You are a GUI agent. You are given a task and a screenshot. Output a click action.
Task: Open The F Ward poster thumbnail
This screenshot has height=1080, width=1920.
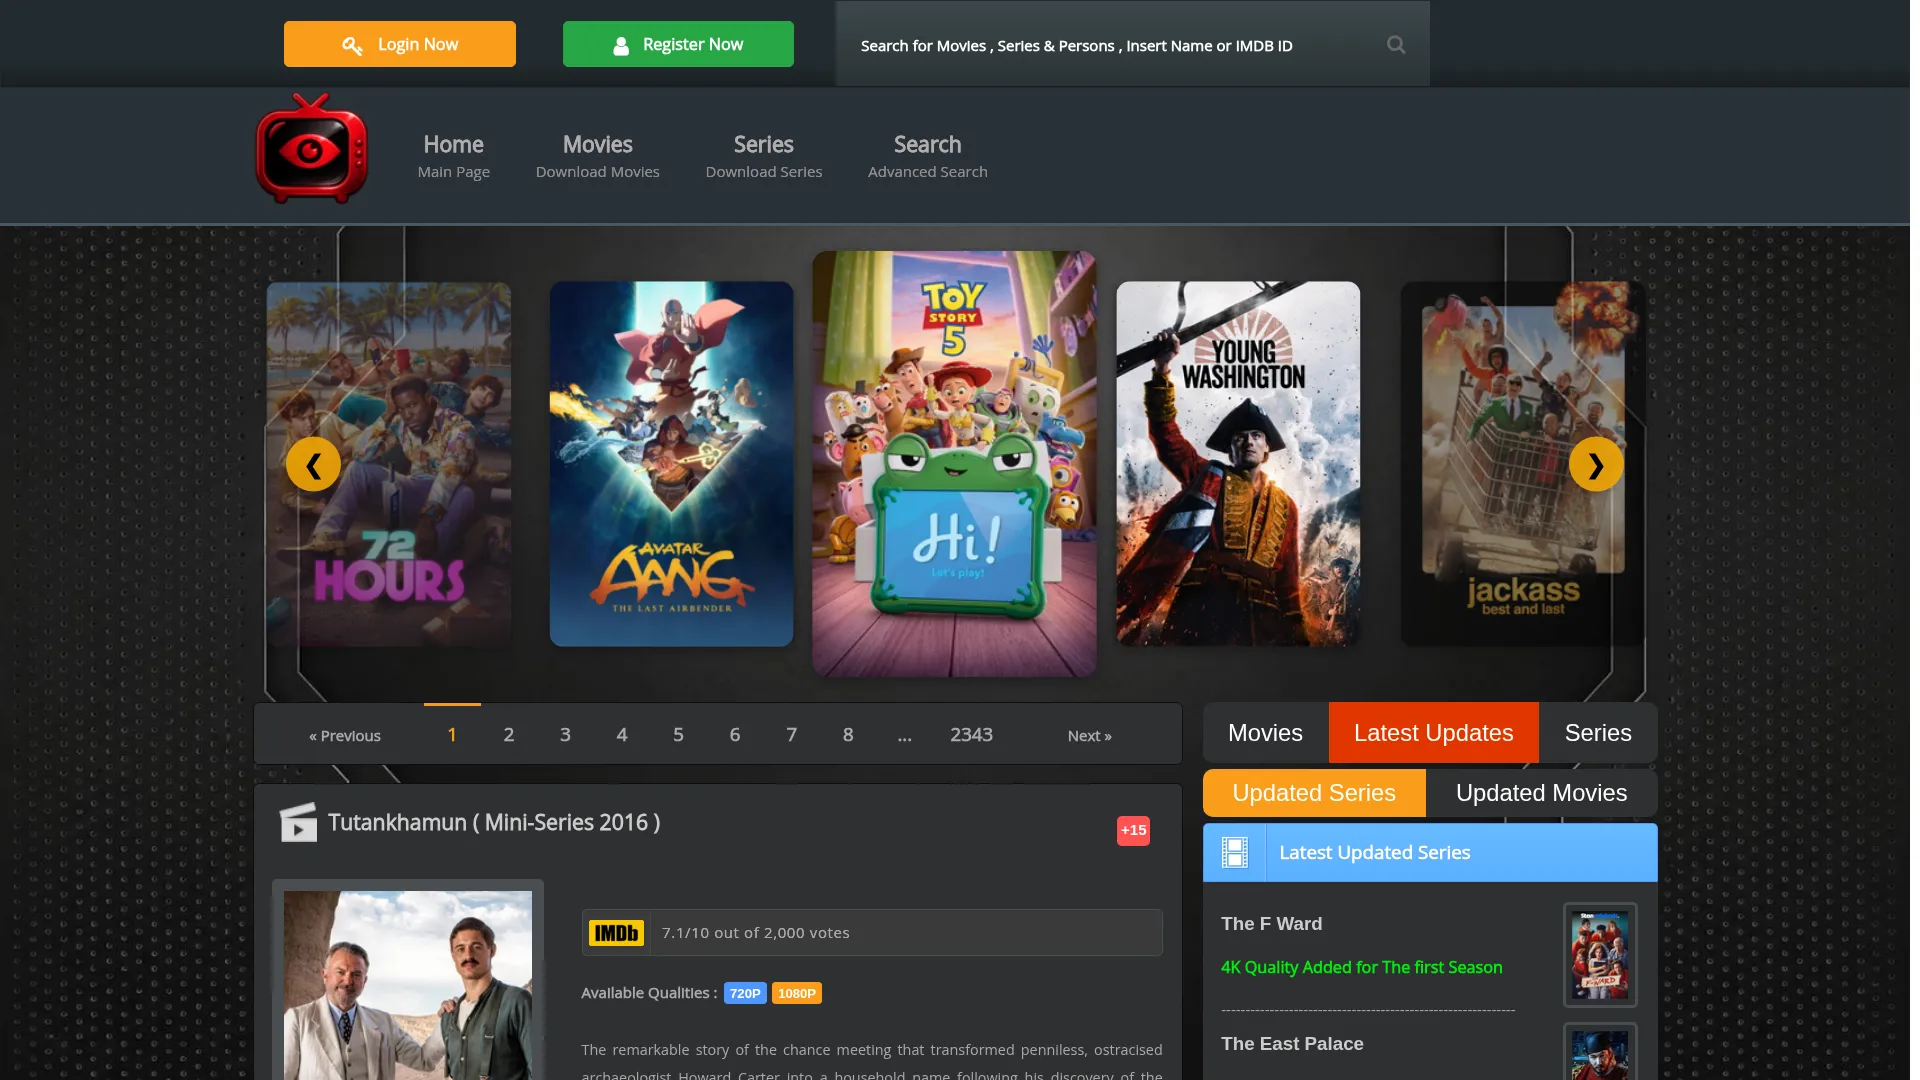point(1600,955)
